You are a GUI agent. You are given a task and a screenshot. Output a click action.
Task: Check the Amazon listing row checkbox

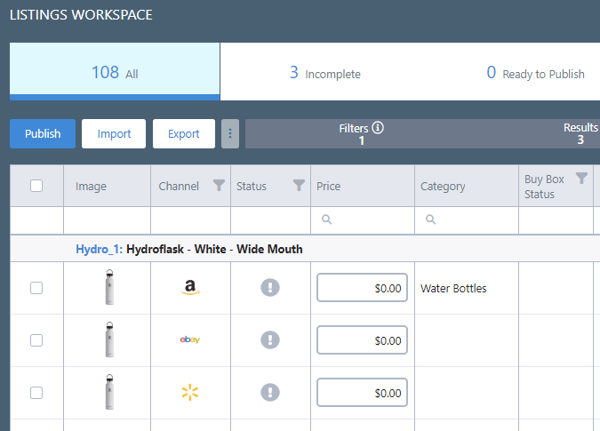37,288
